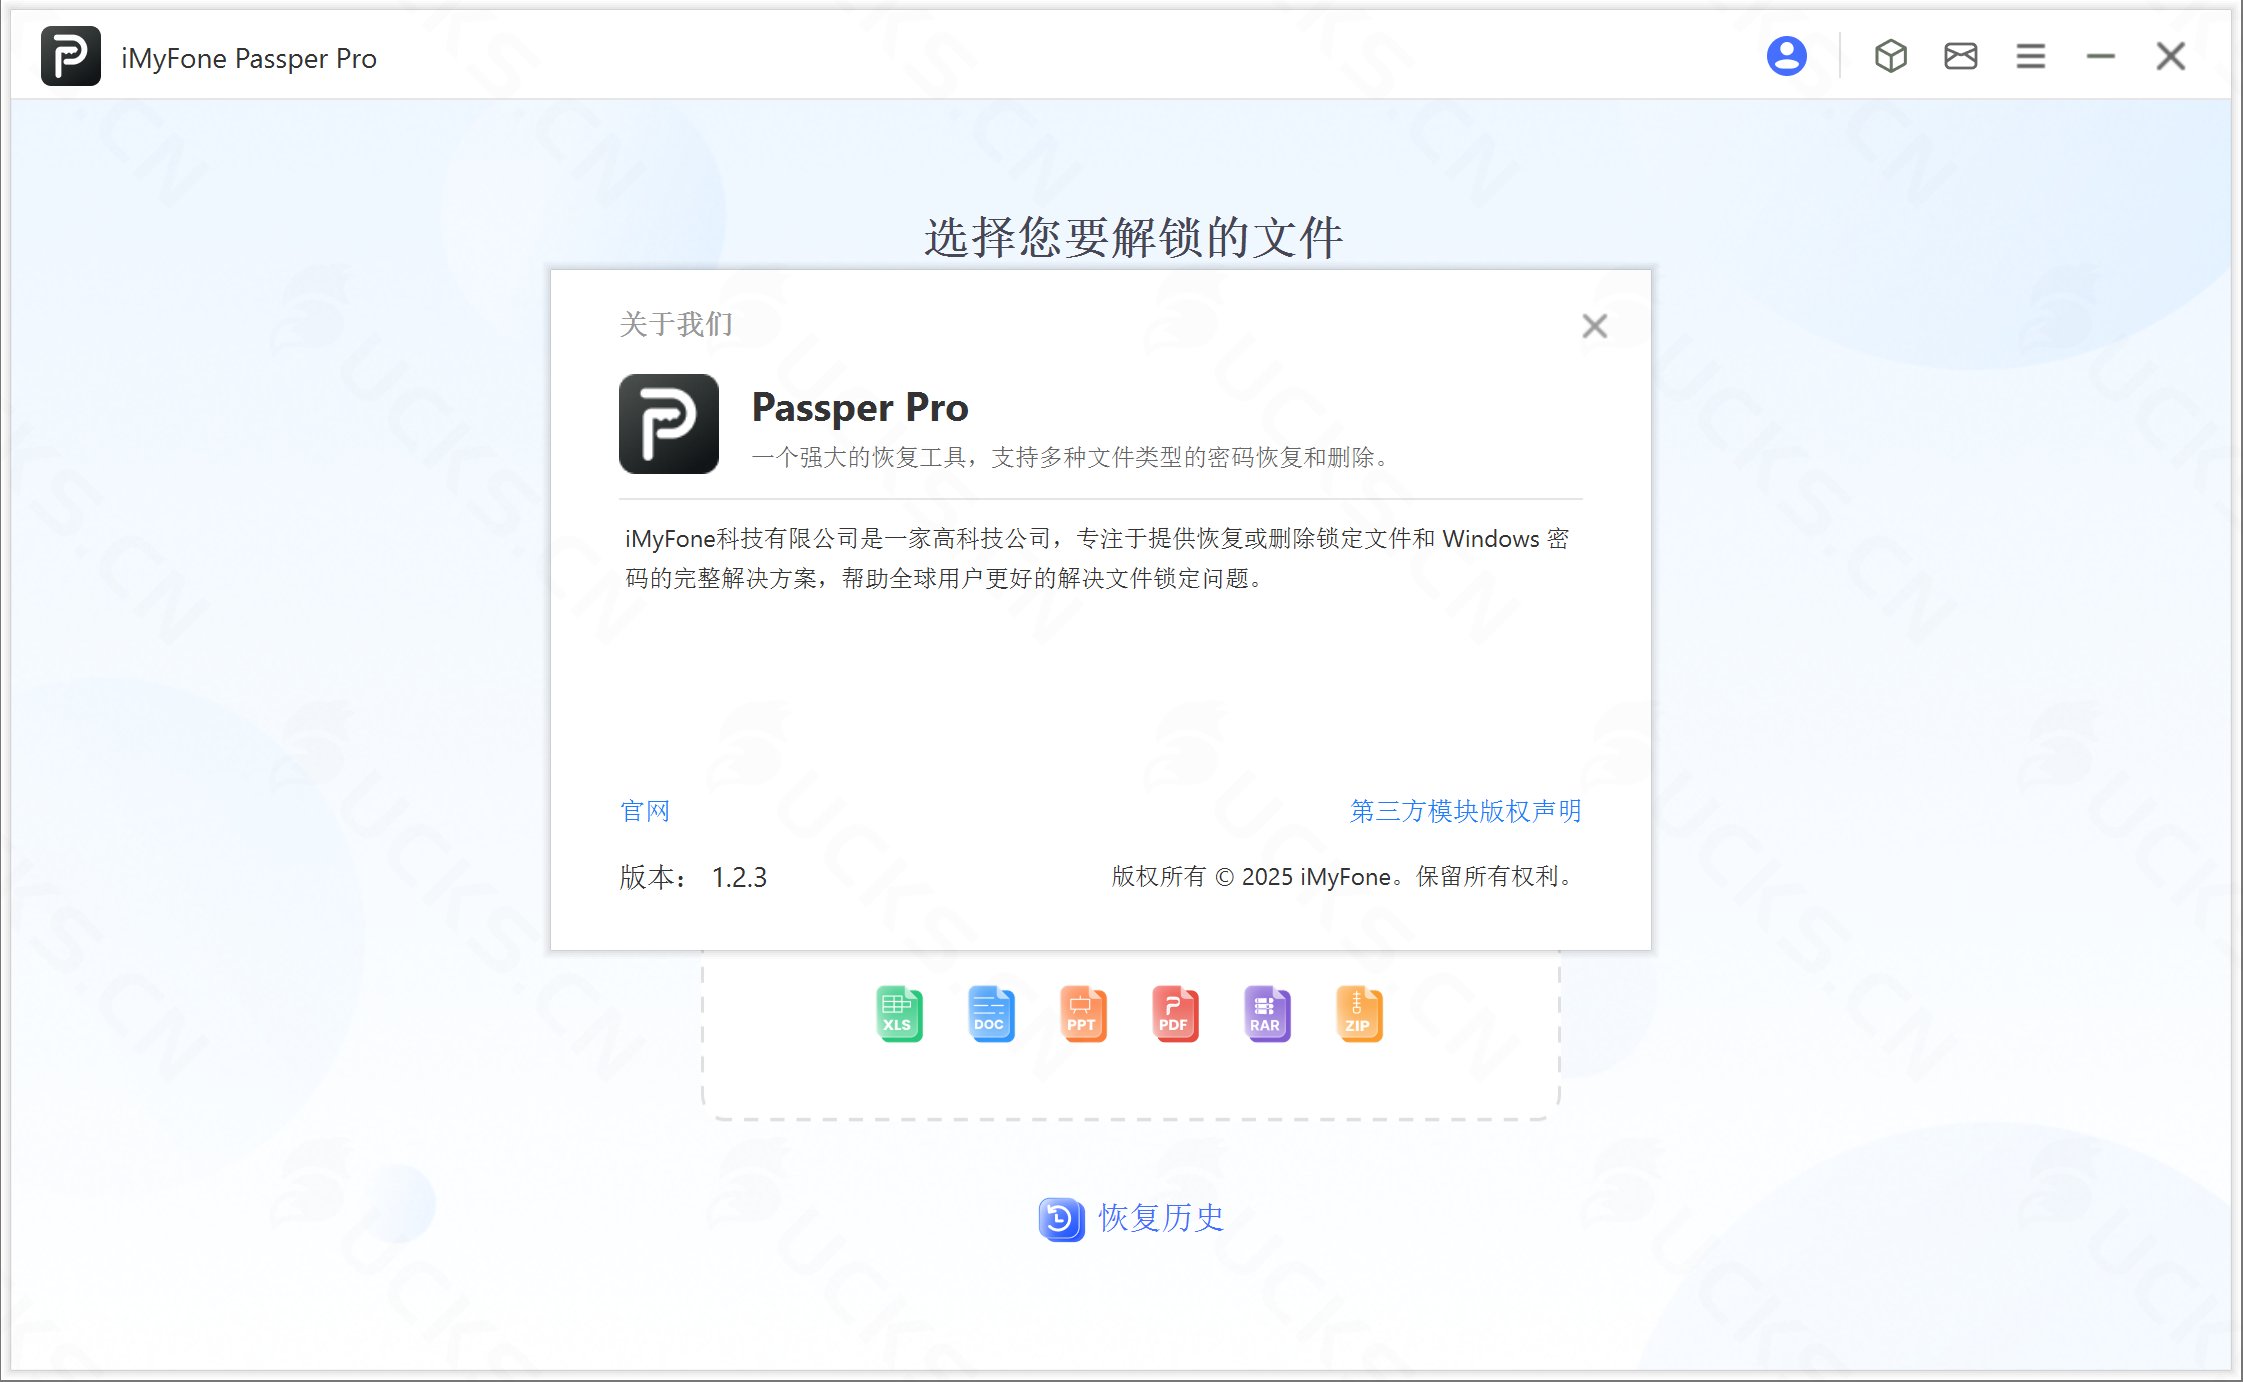This screenshot has width=2243, height=1382.
Task: Click the Passper Pro logo in dialog
Action: pyautogui.click(x=668, y=424)
